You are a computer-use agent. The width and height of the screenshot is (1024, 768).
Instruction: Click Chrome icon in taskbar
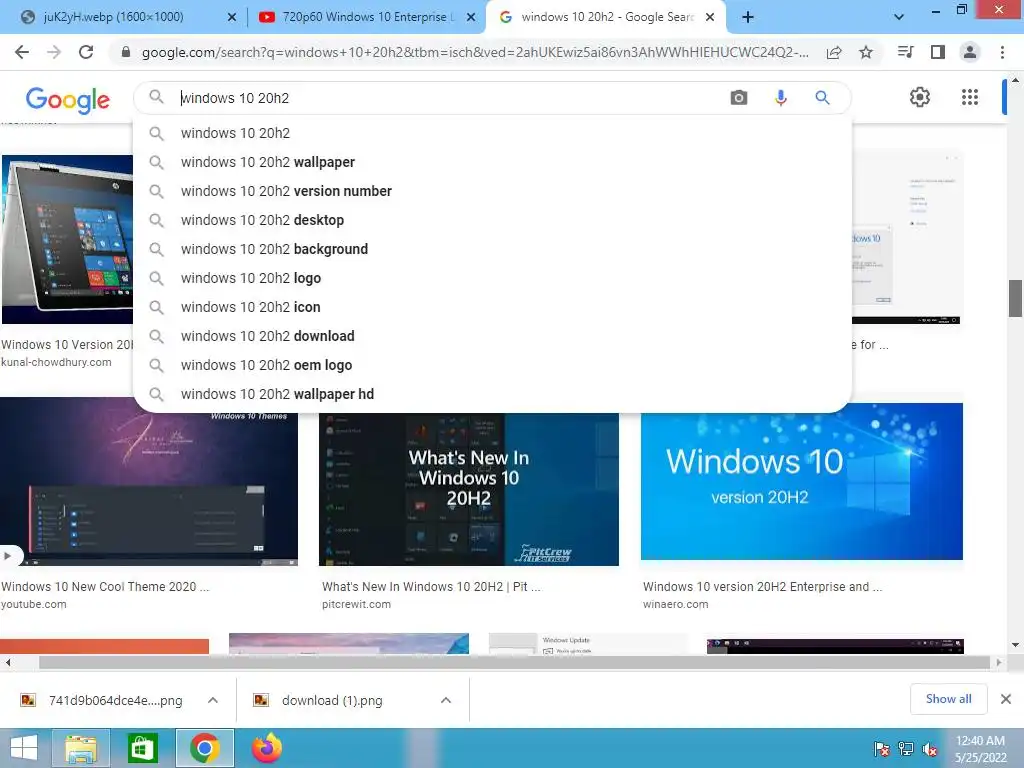[x=204, y=748]
